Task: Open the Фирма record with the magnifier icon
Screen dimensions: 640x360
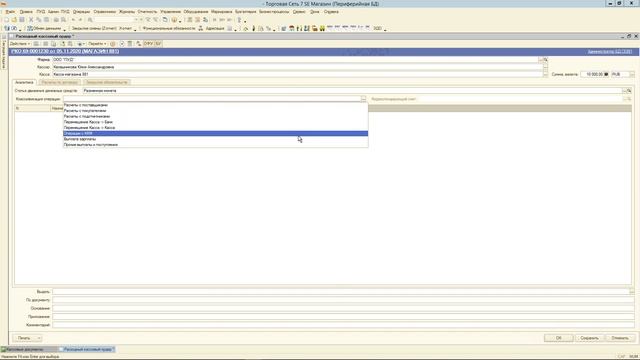Action: pos(546,60)
